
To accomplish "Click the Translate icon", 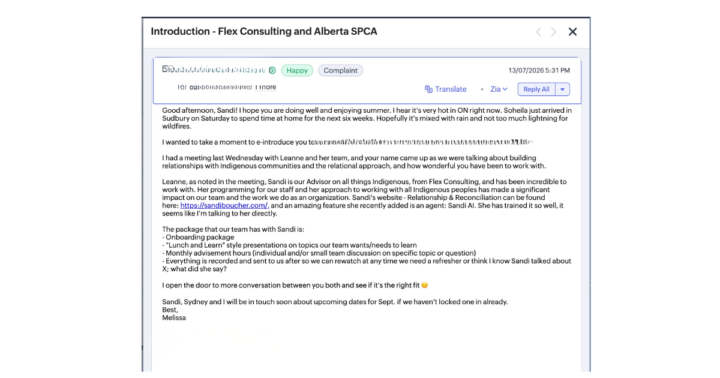I will [x=428, y=89].
